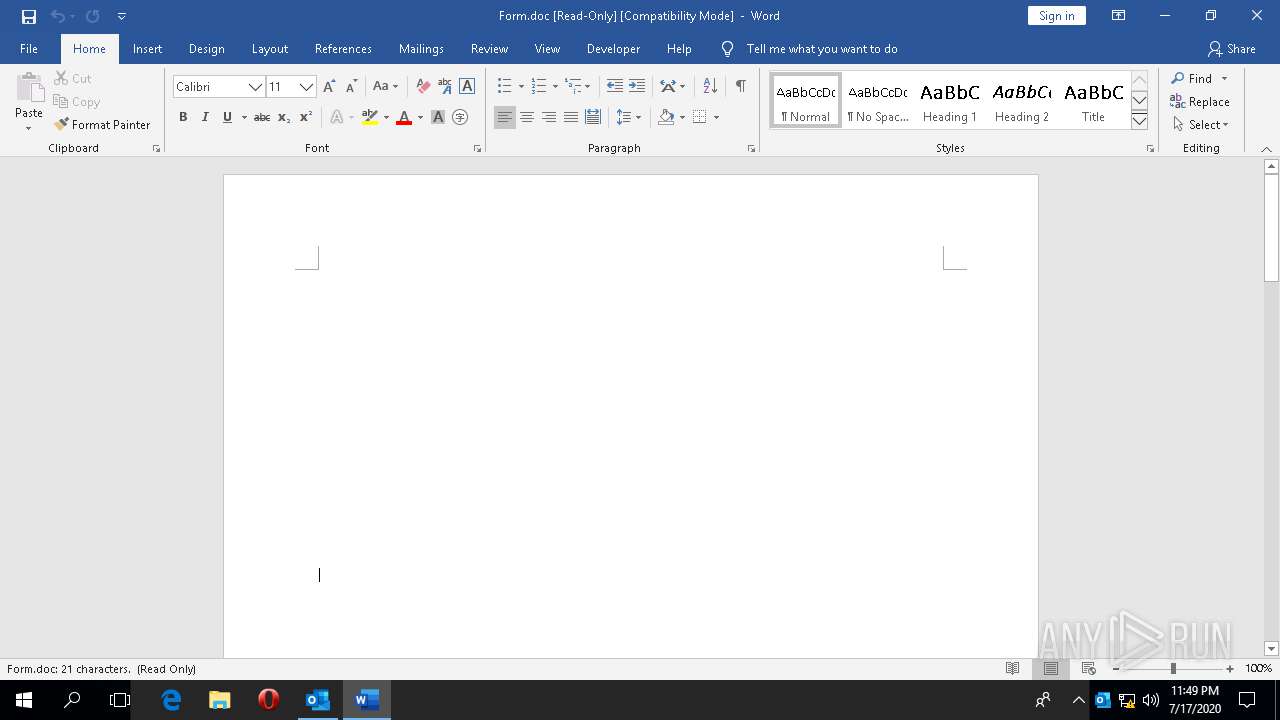
Task: Open Task View on the taskbar
Action: (x=120, y=700)
